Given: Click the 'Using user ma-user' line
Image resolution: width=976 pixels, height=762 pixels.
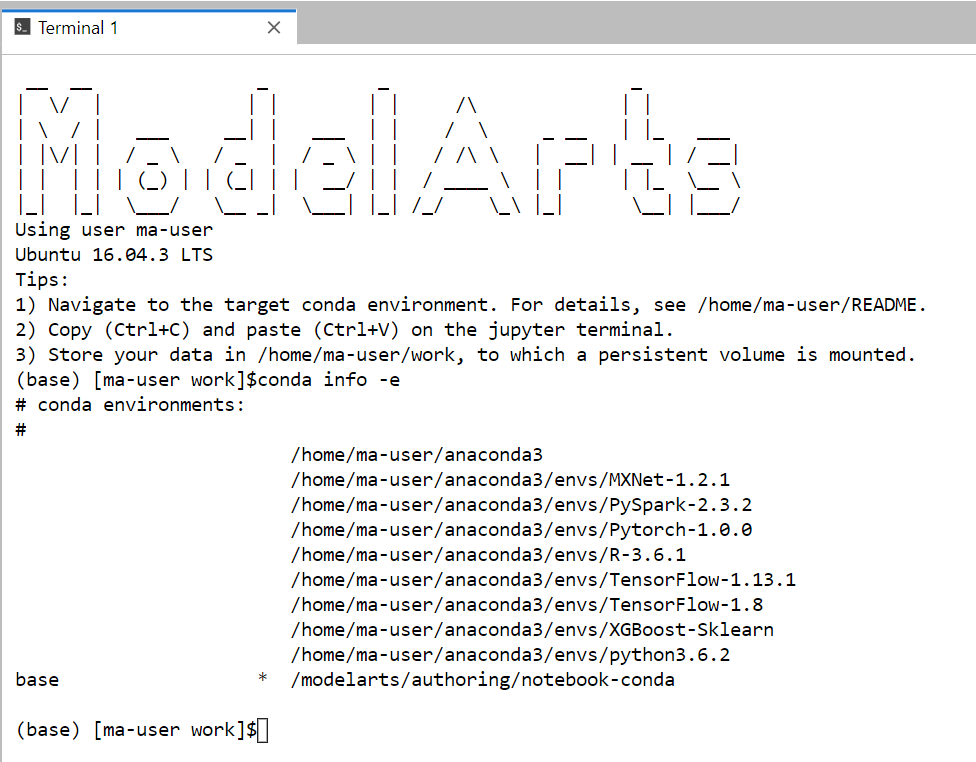Looking at the screenshot, I should [114, 230].
